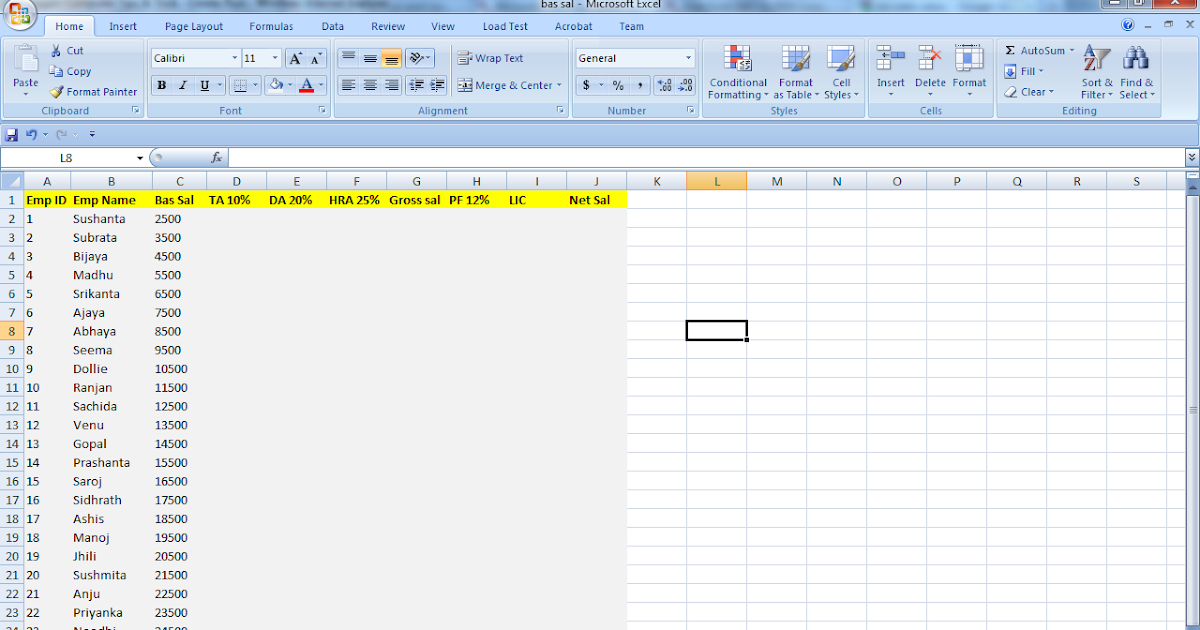Apply bold formatting from Font group

(161, 84)
